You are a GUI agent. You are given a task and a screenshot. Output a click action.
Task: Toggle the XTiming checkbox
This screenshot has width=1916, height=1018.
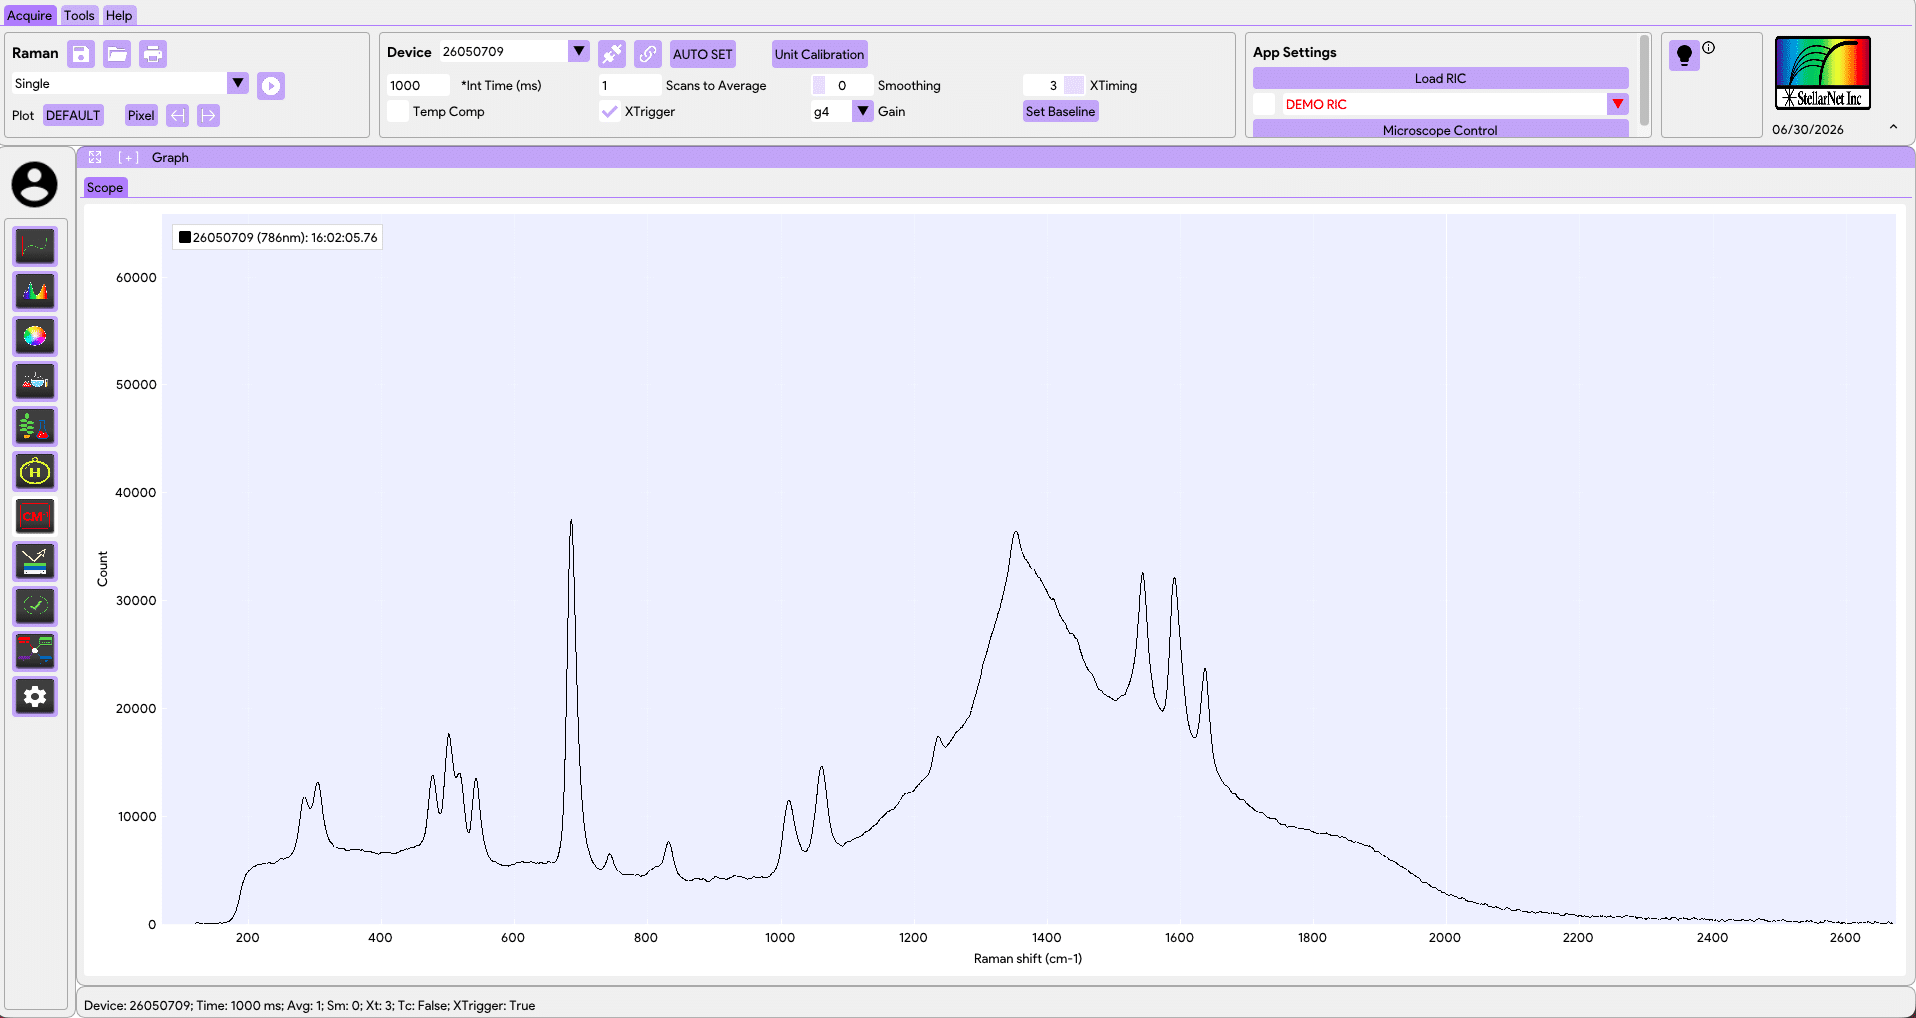tap(1074, 86)
